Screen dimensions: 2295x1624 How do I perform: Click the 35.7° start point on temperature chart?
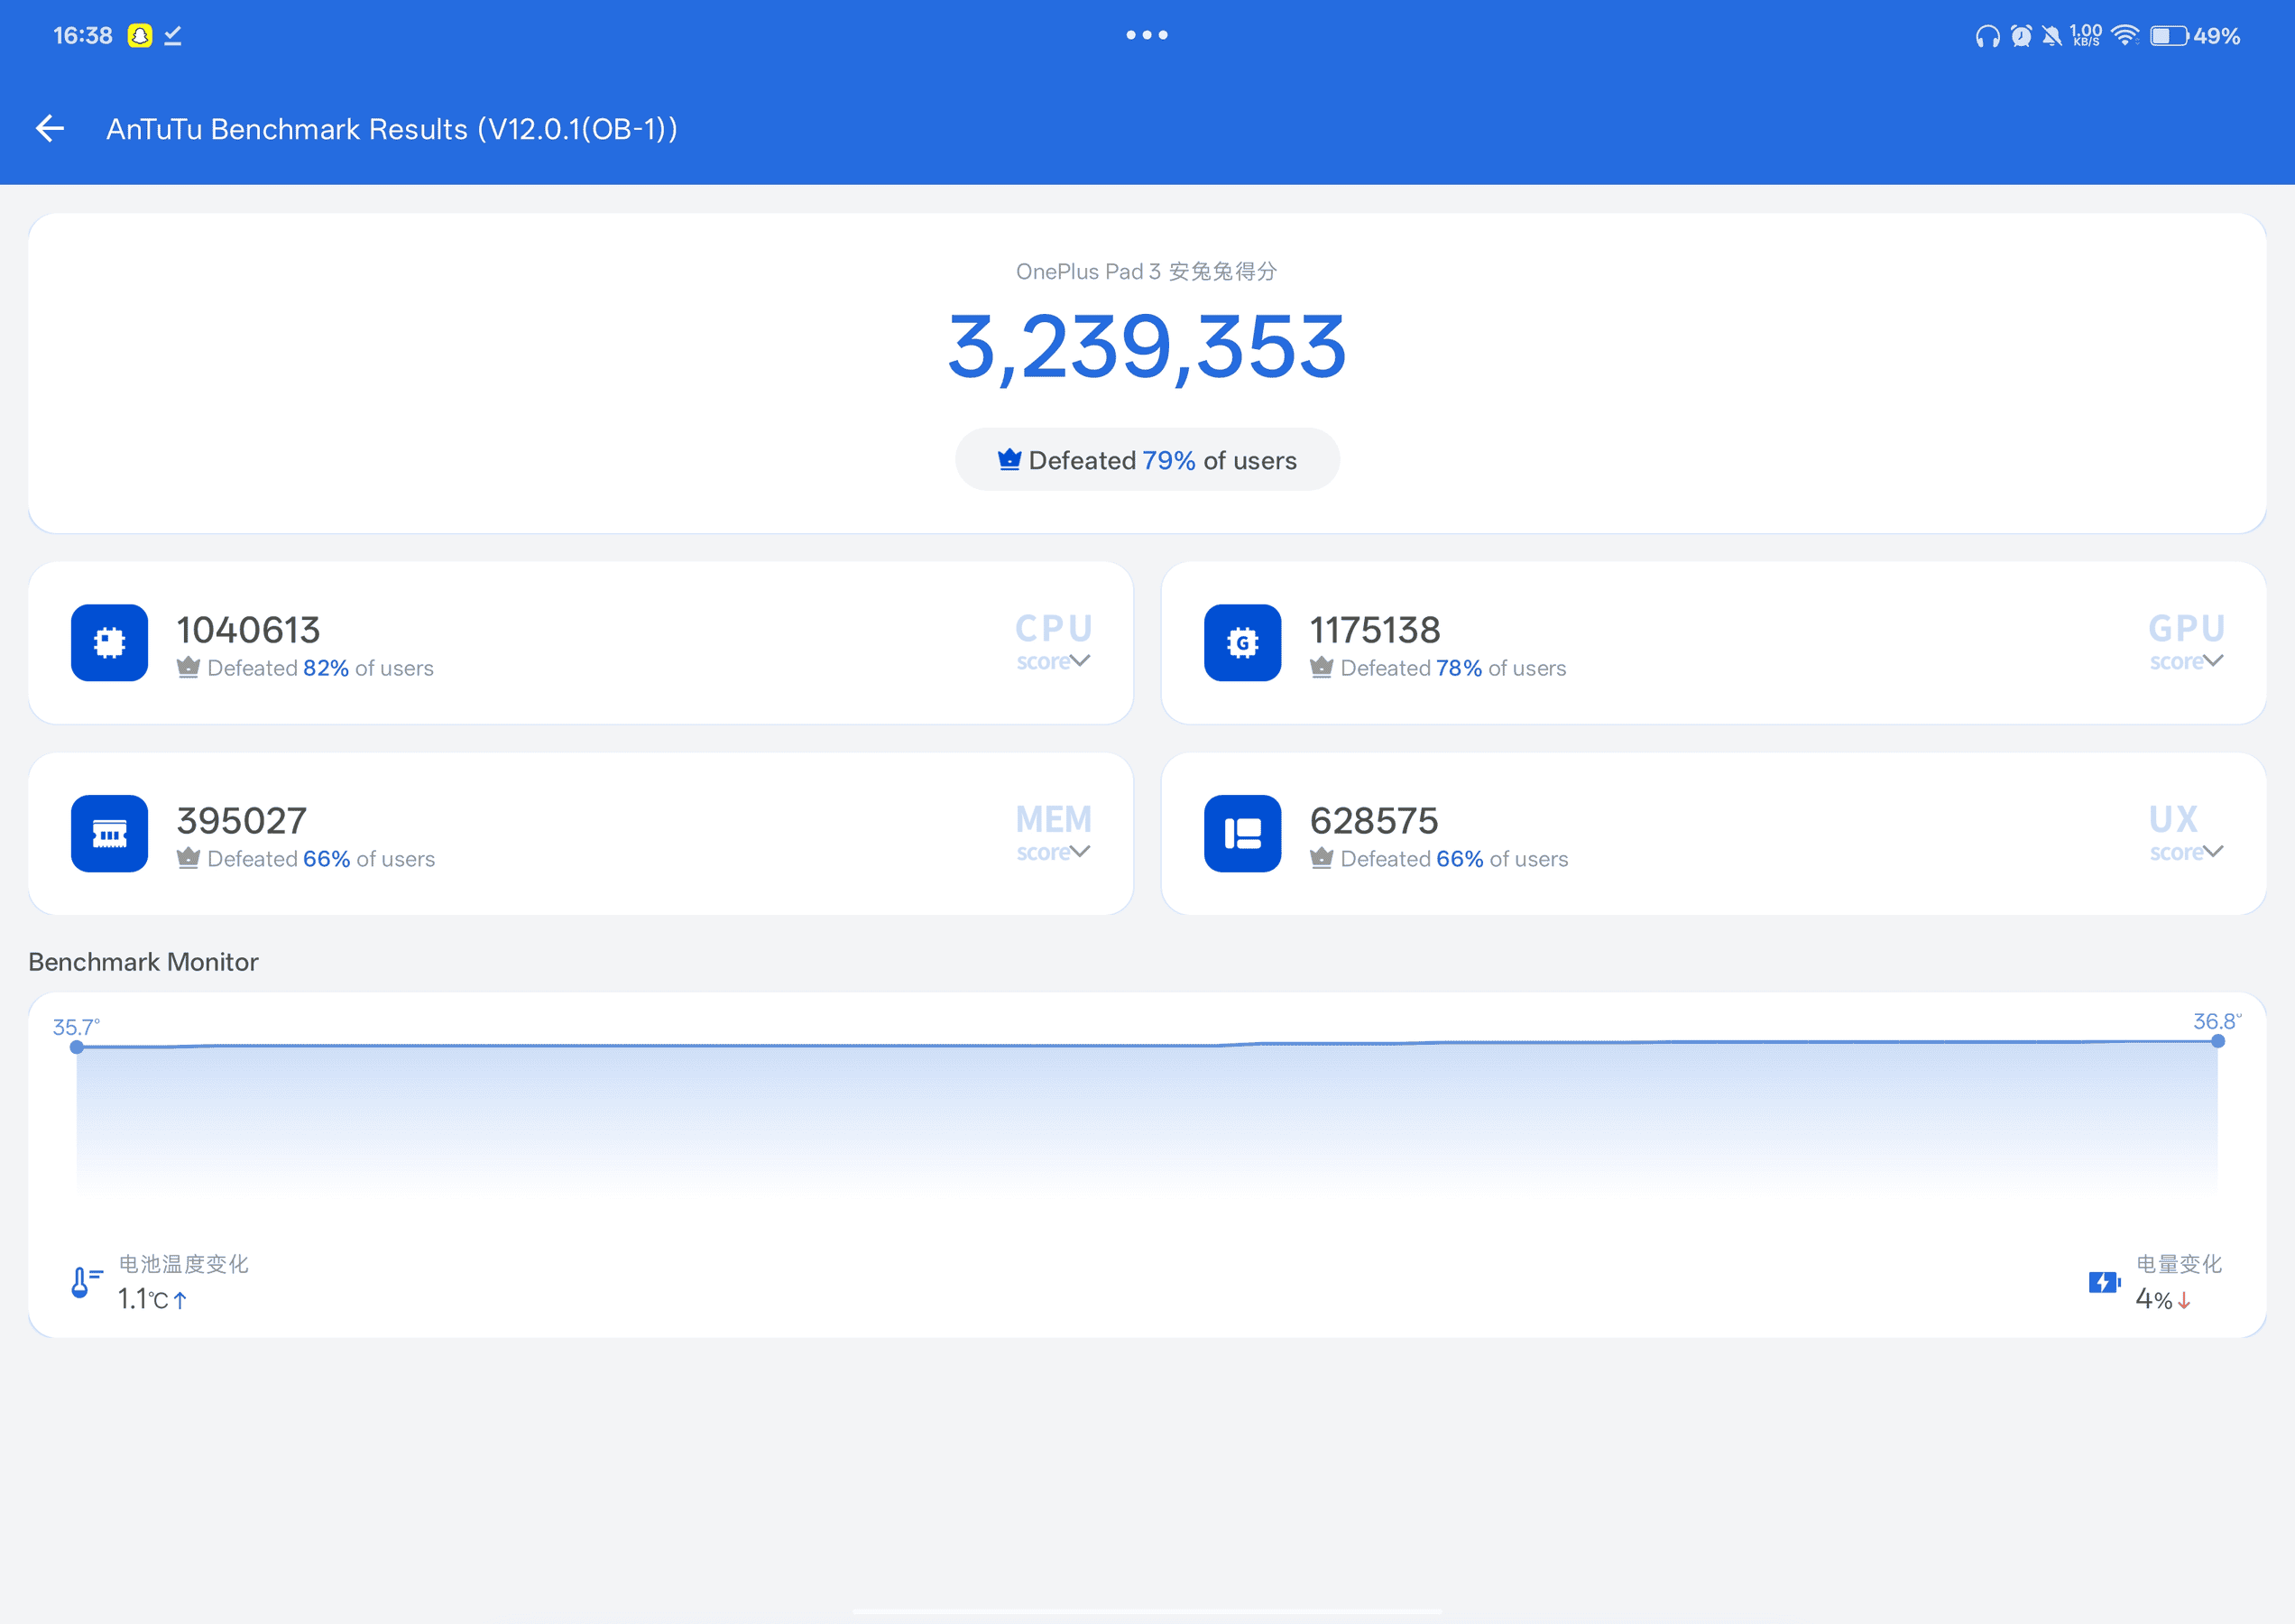[77, 1047]
